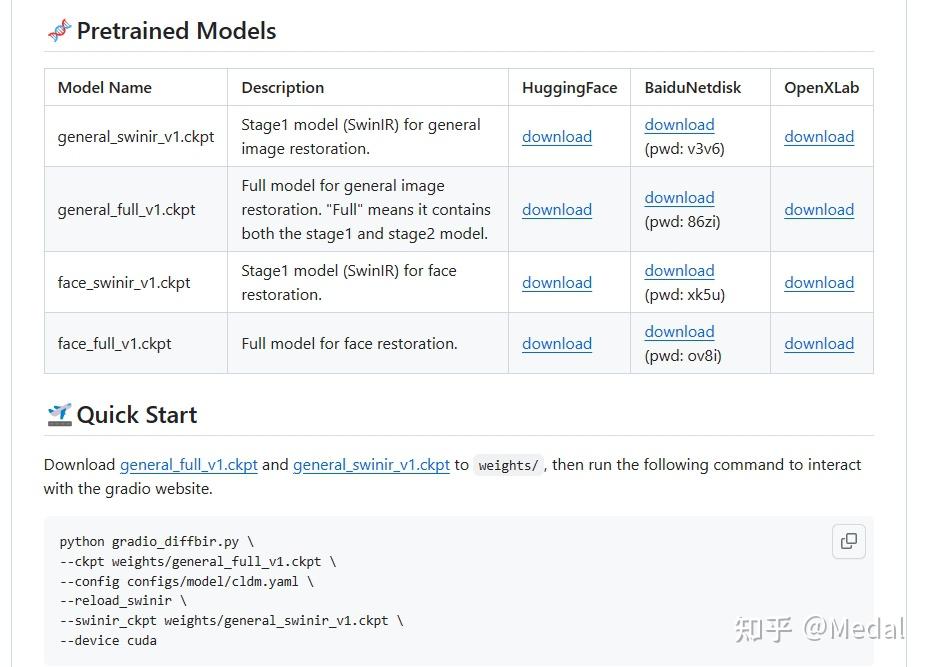Download general_full_v1.ckpt from OpenXLab
Viewport: 929px width, 667px height.
tap(819, 210)
